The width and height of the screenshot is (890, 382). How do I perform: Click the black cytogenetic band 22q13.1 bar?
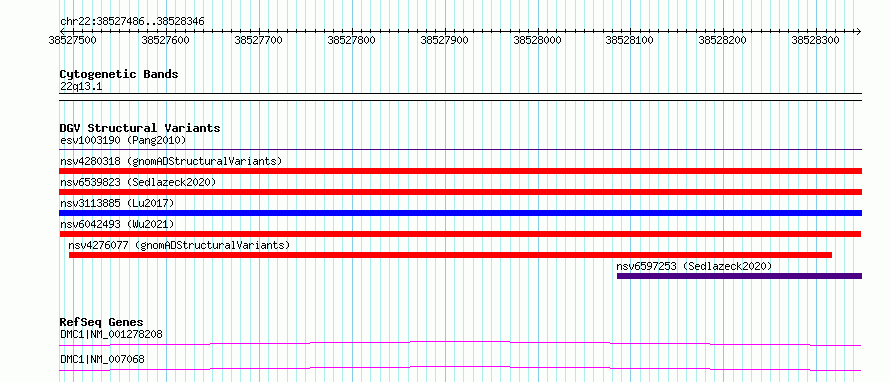pos(460,97)
